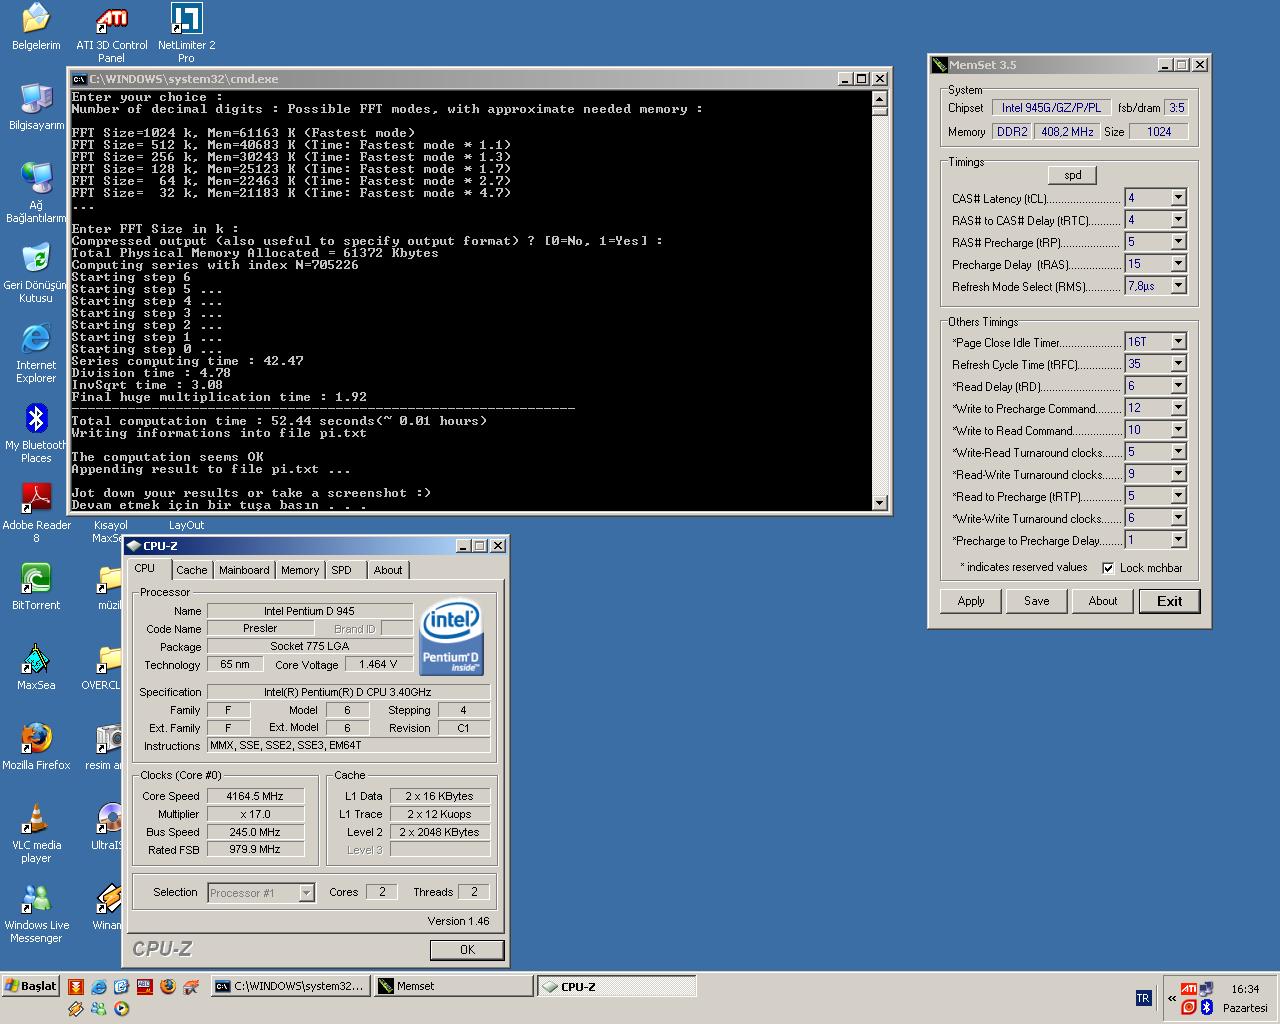Click OK button in CPU-Z window
This screenshot has height=1024, width=1280.
pos(467,950)
